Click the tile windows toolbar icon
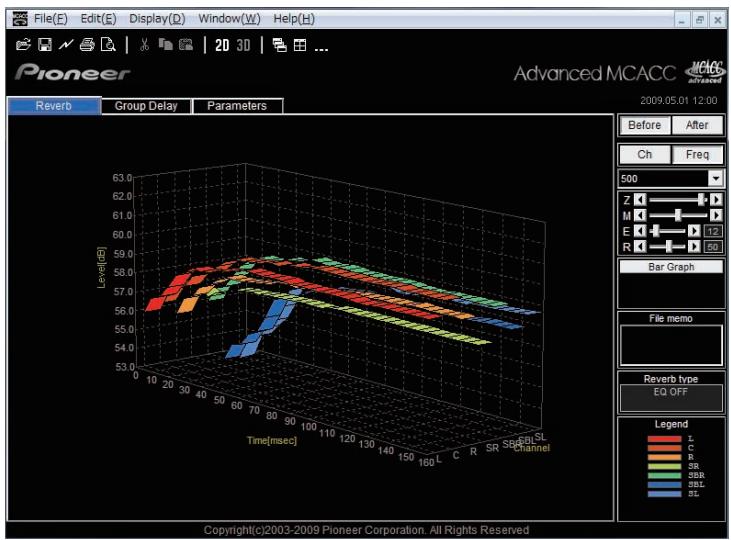731x540 pixels. click(x=300, y=45)
